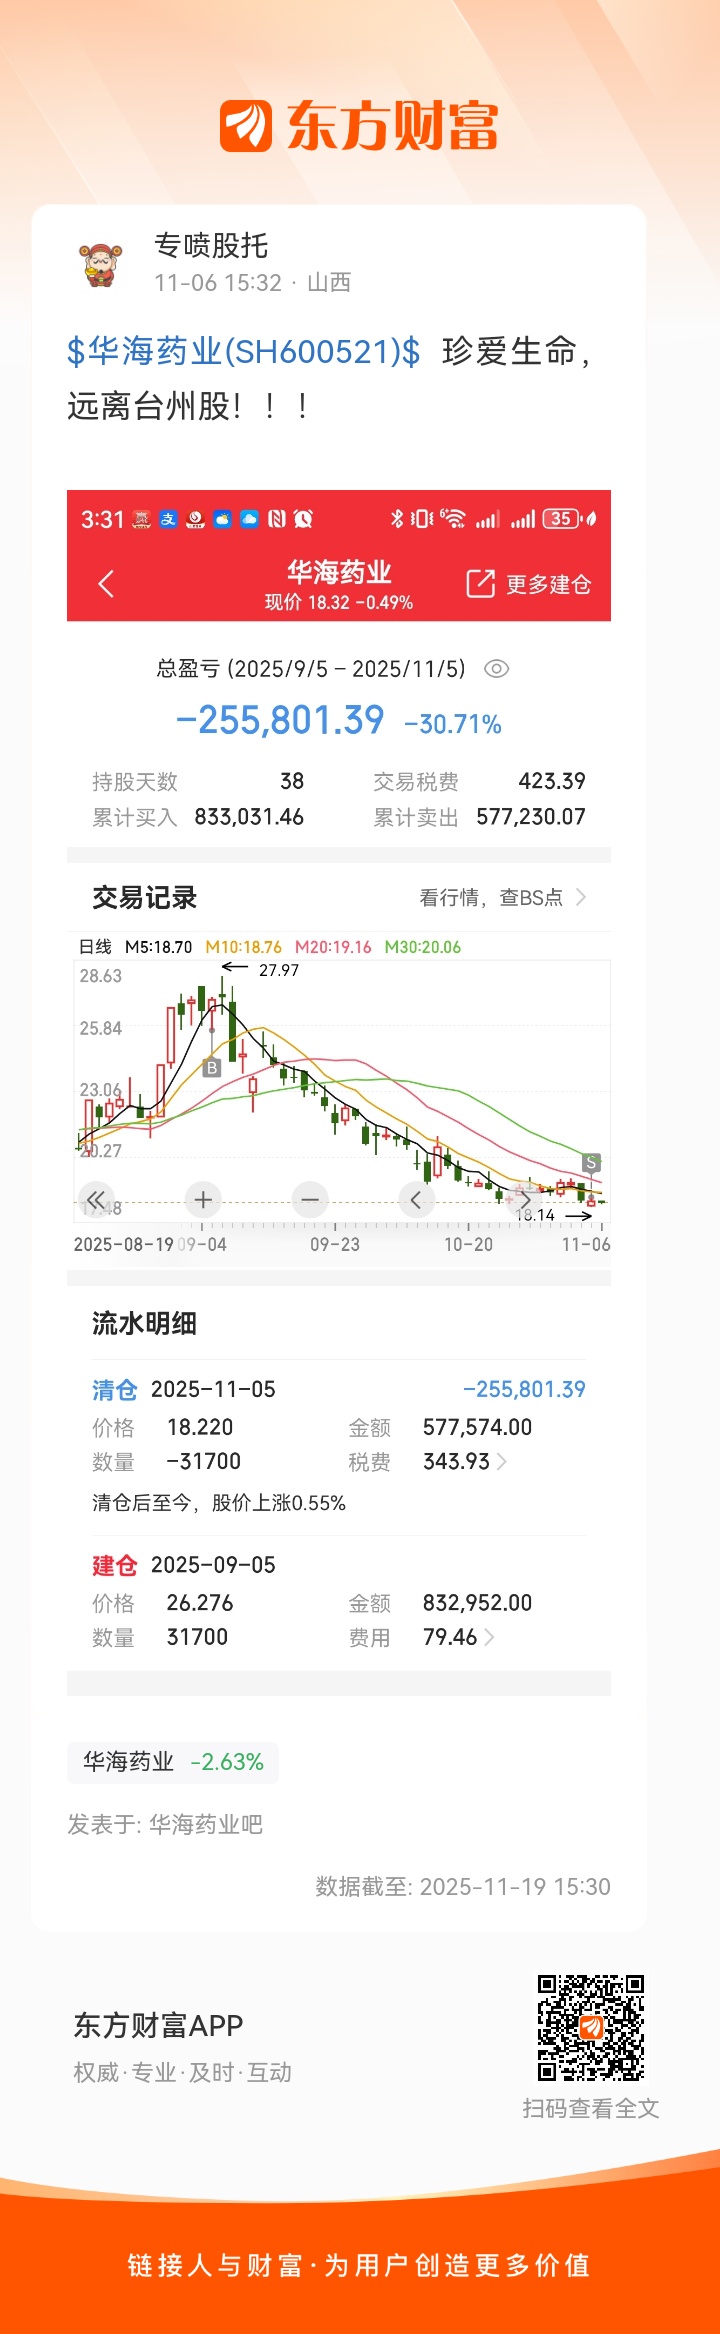Viewport: 720px width, 2334px height.
Task: Open the 更多建仓 share icon
Action: (480, 584)
